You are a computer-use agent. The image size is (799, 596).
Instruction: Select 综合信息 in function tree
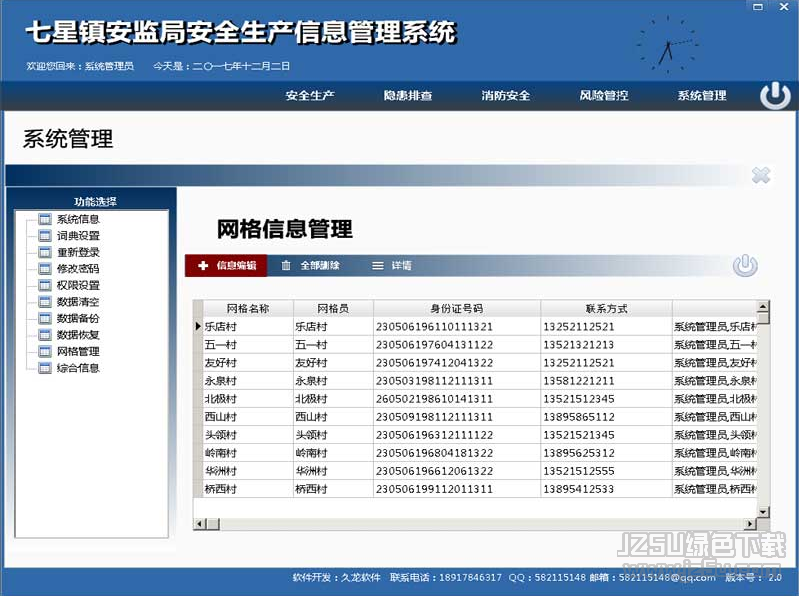click(78, 368)
